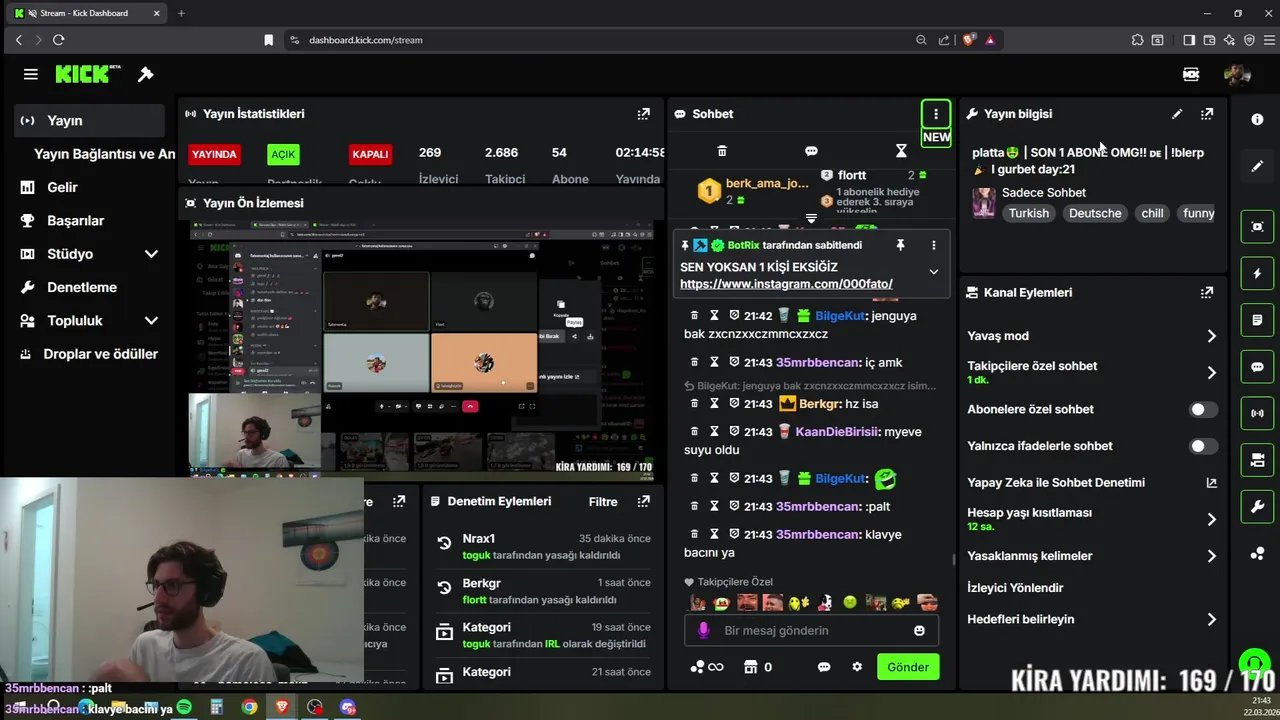Click the Turkish tag chip

tap(1029, 213)
